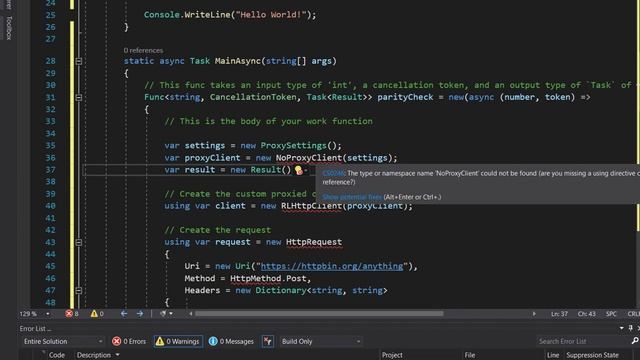
Task: Click the Show potential fixes link
Action: pyautogui.click(x=352, y=197)
